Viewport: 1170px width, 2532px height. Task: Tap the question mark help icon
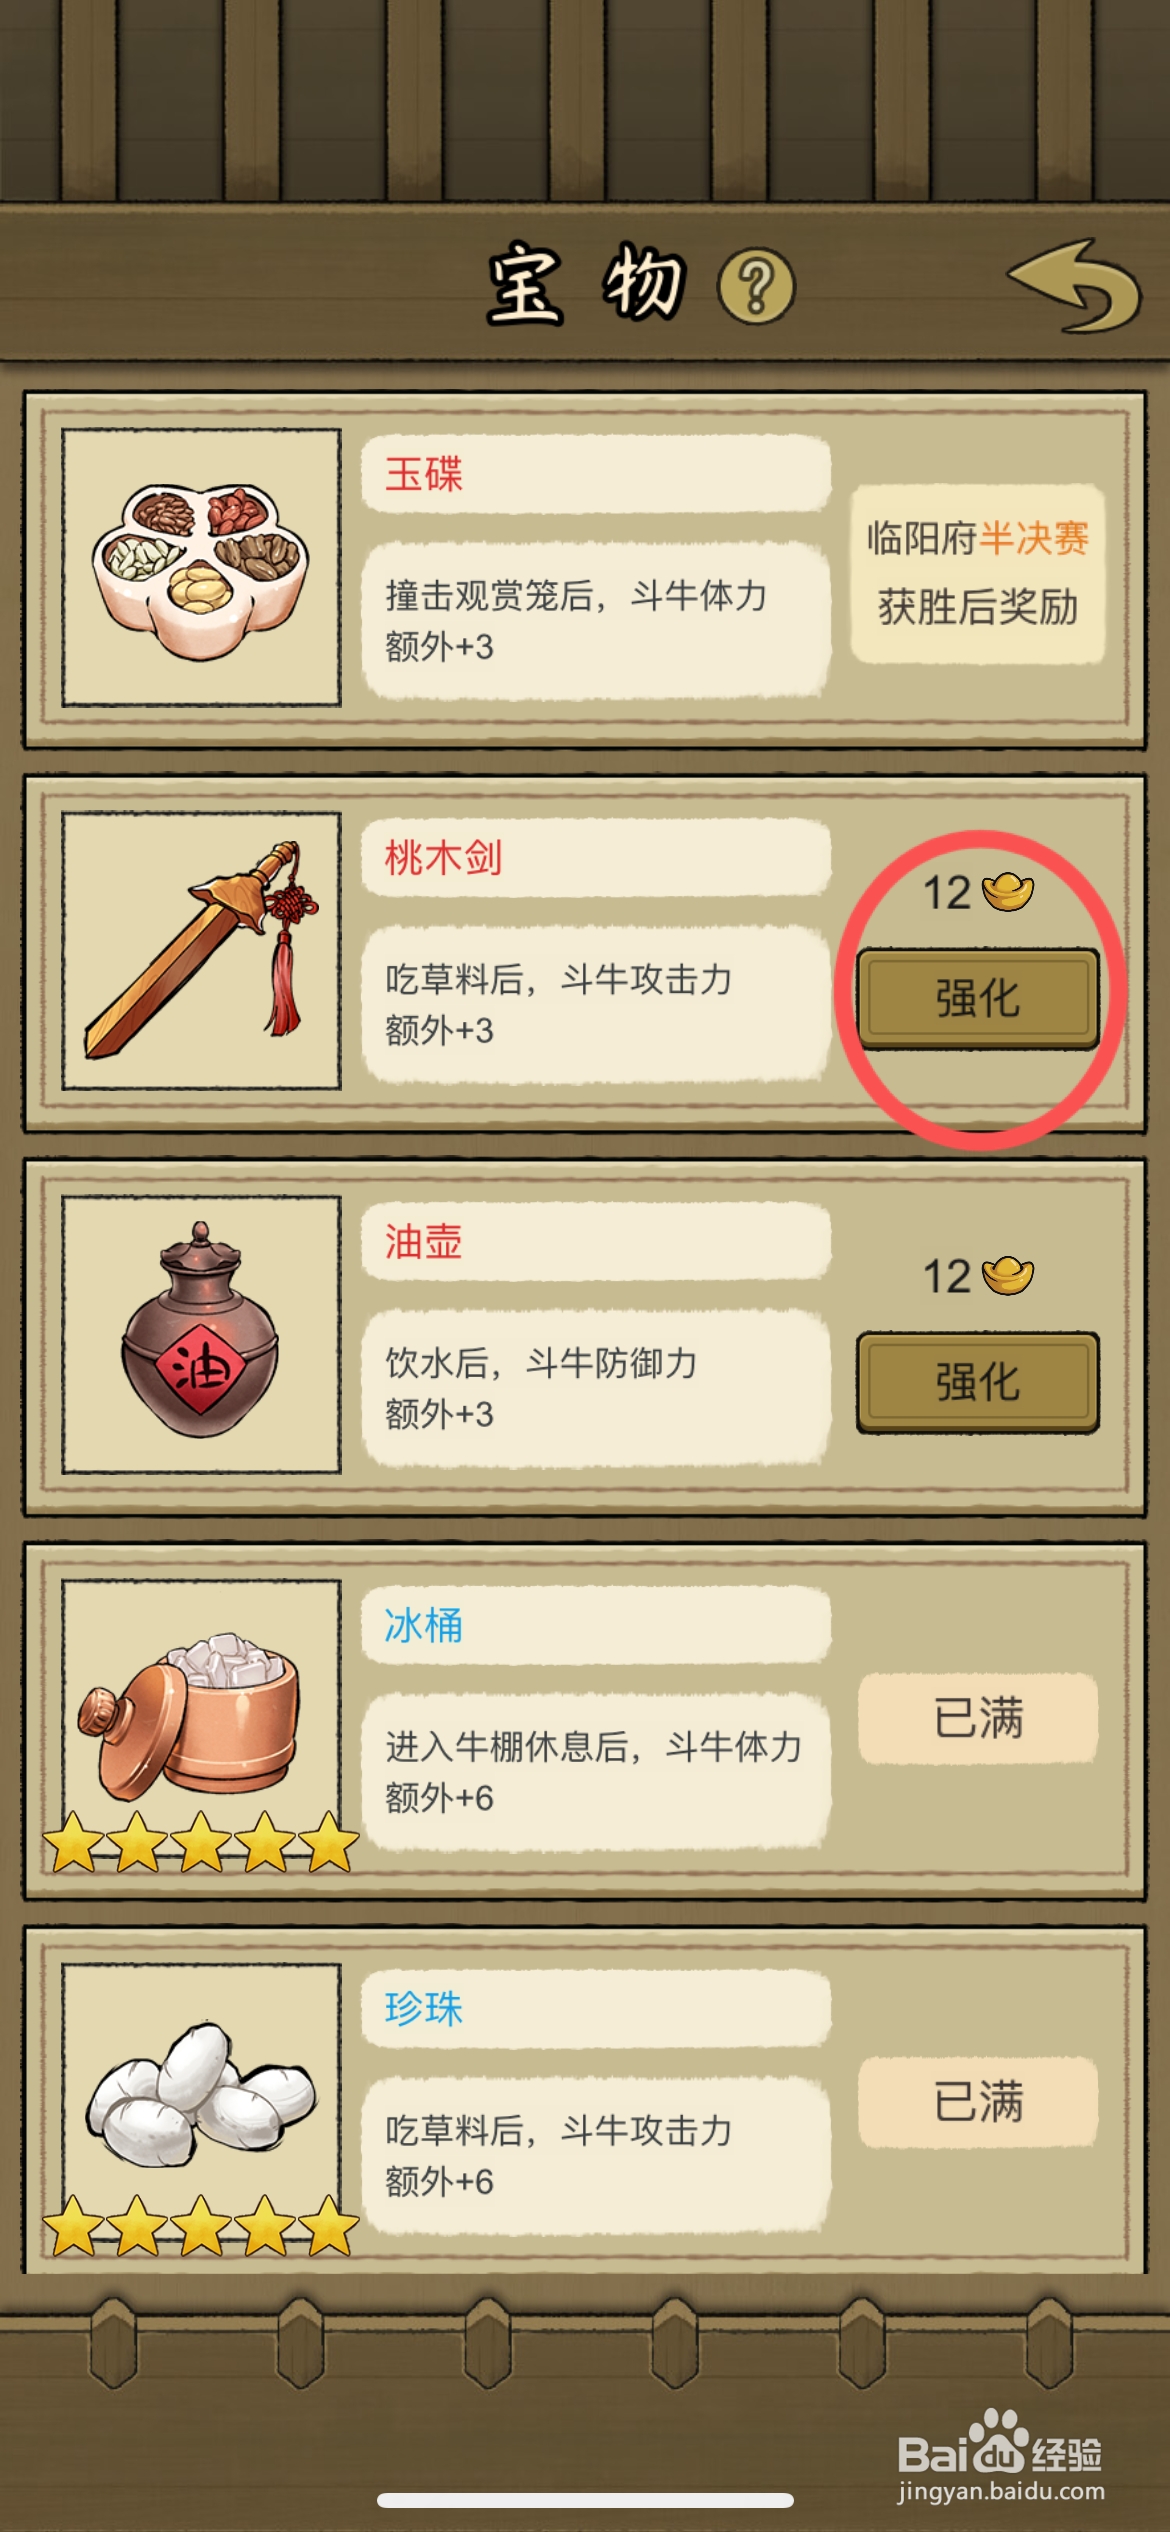coord(756,287)
